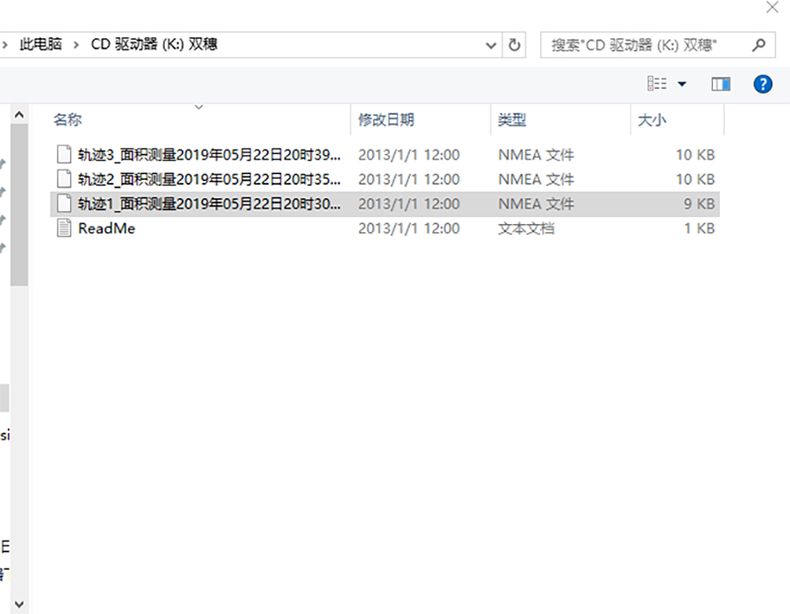This screenshot has width=790, height=614.
Task: Click the 9 KB size of 轨迹1
Action: (699, 204)
